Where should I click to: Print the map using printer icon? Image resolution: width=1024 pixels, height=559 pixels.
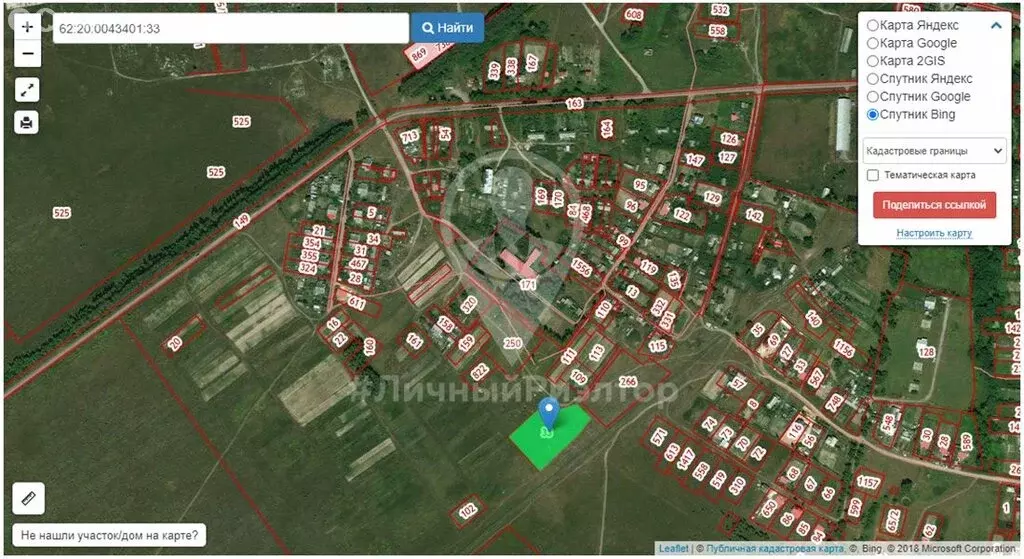pos(27,122)
